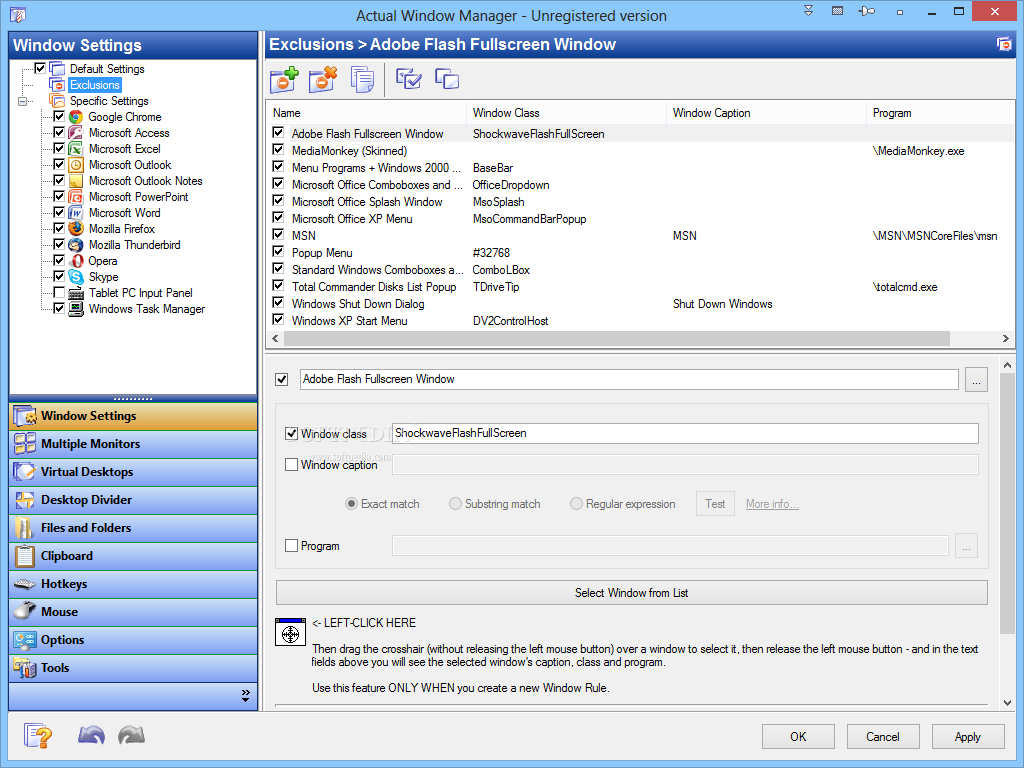Image resolution: width=1024 pixels, height=768 pixels.
Task: Select the Regular expression radio button
Action: coord(576,504)
